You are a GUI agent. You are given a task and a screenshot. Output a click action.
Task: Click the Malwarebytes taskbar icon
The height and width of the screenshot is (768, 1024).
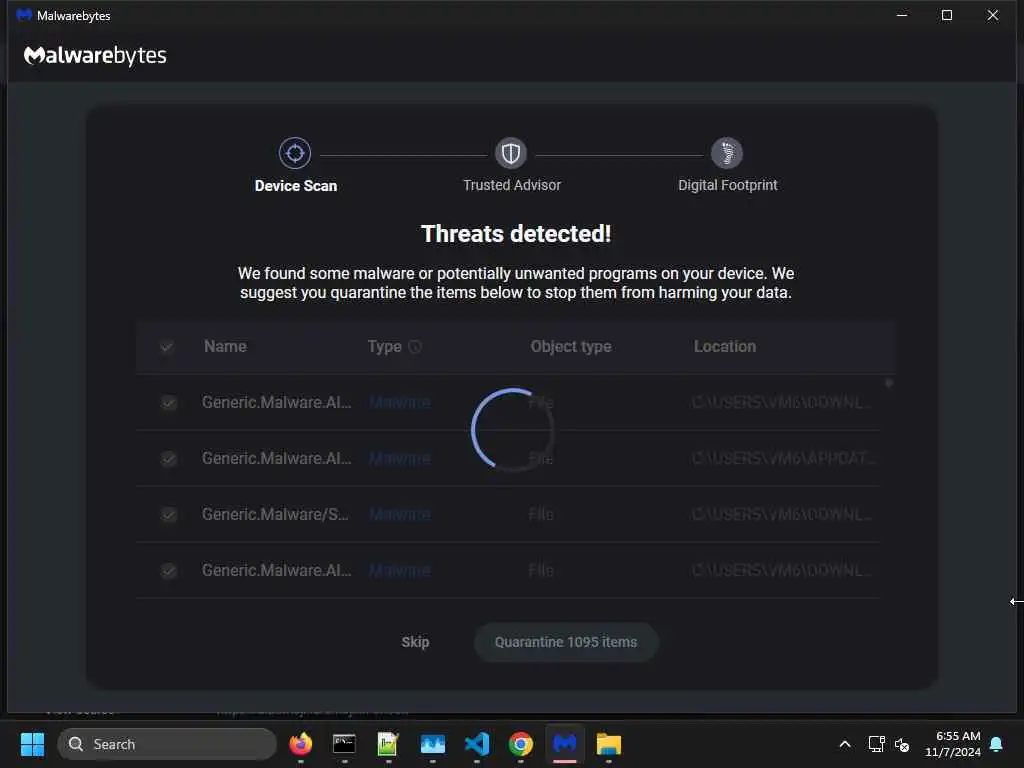(x=565, y=744)
